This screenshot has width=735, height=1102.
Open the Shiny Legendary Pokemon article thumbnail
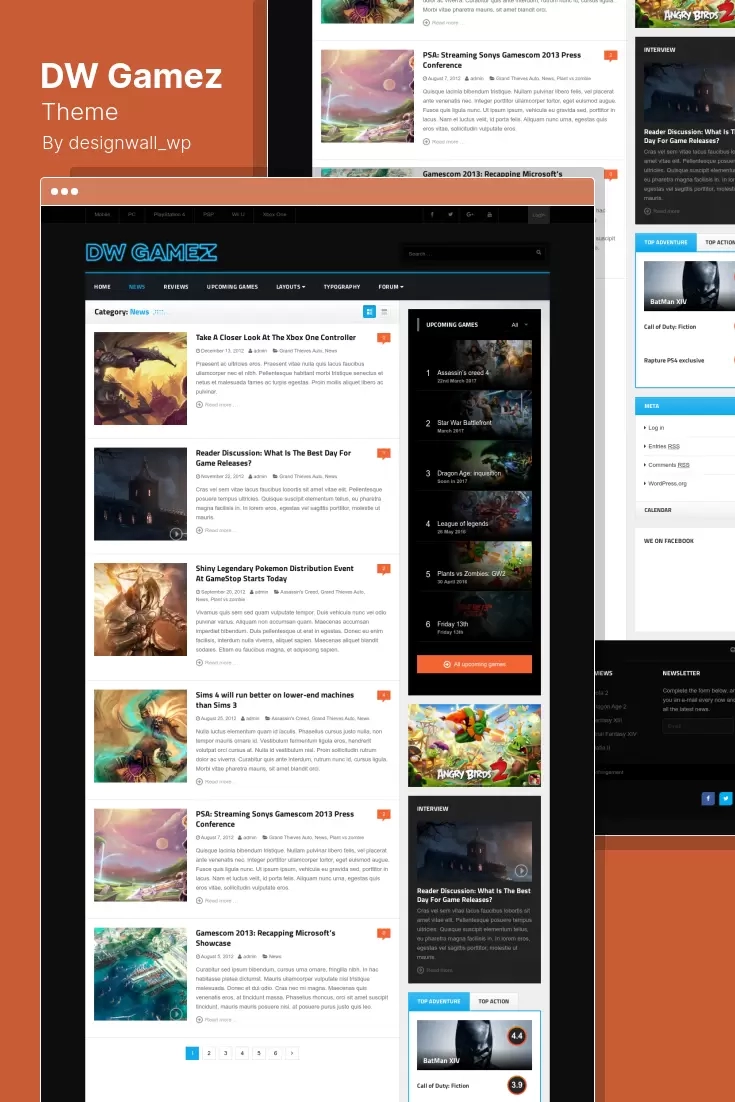[141, 609]
